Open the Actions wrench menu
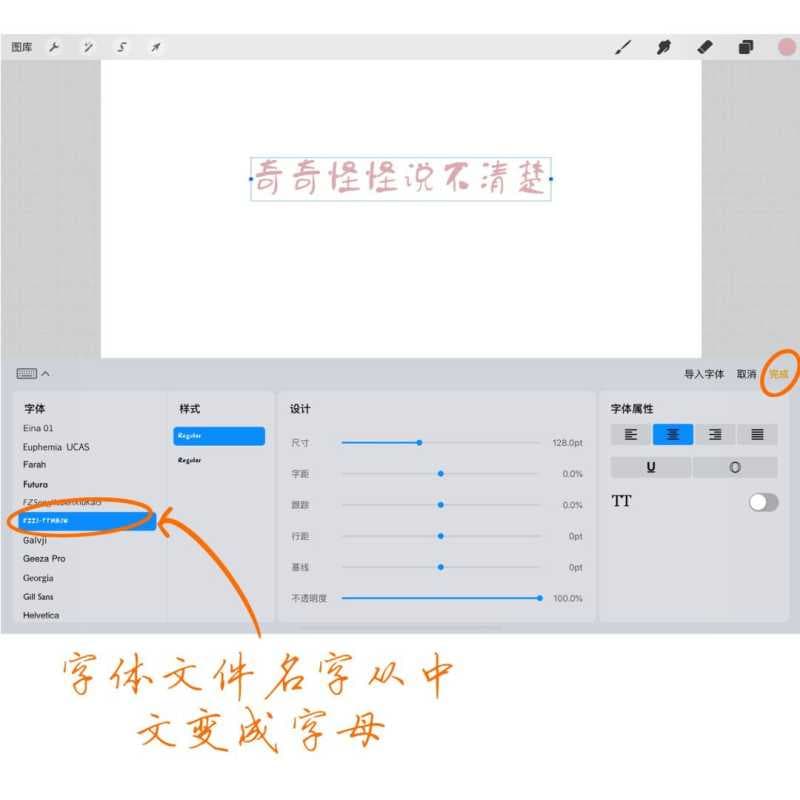 click(x=55, y=46)
